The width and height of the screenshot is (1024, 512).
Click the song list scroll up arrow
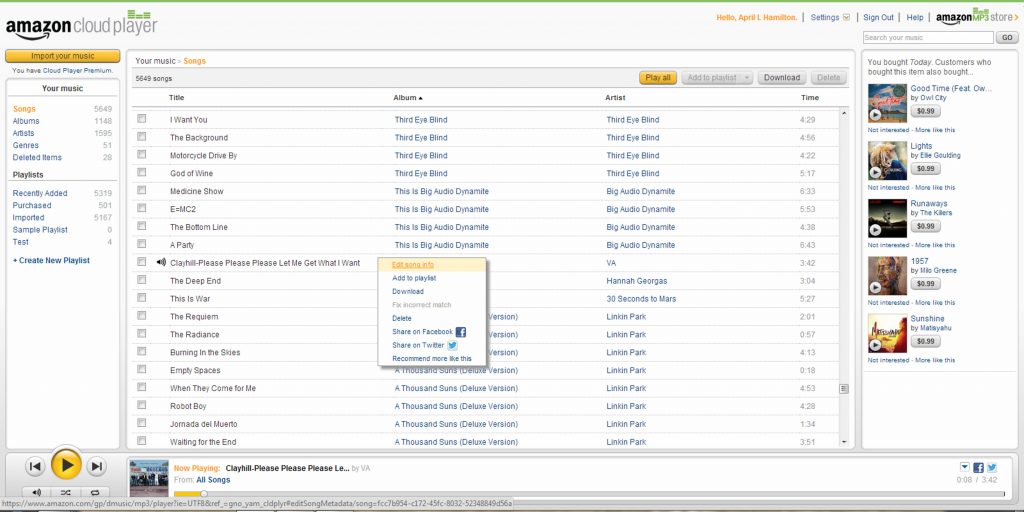point(844,114)
